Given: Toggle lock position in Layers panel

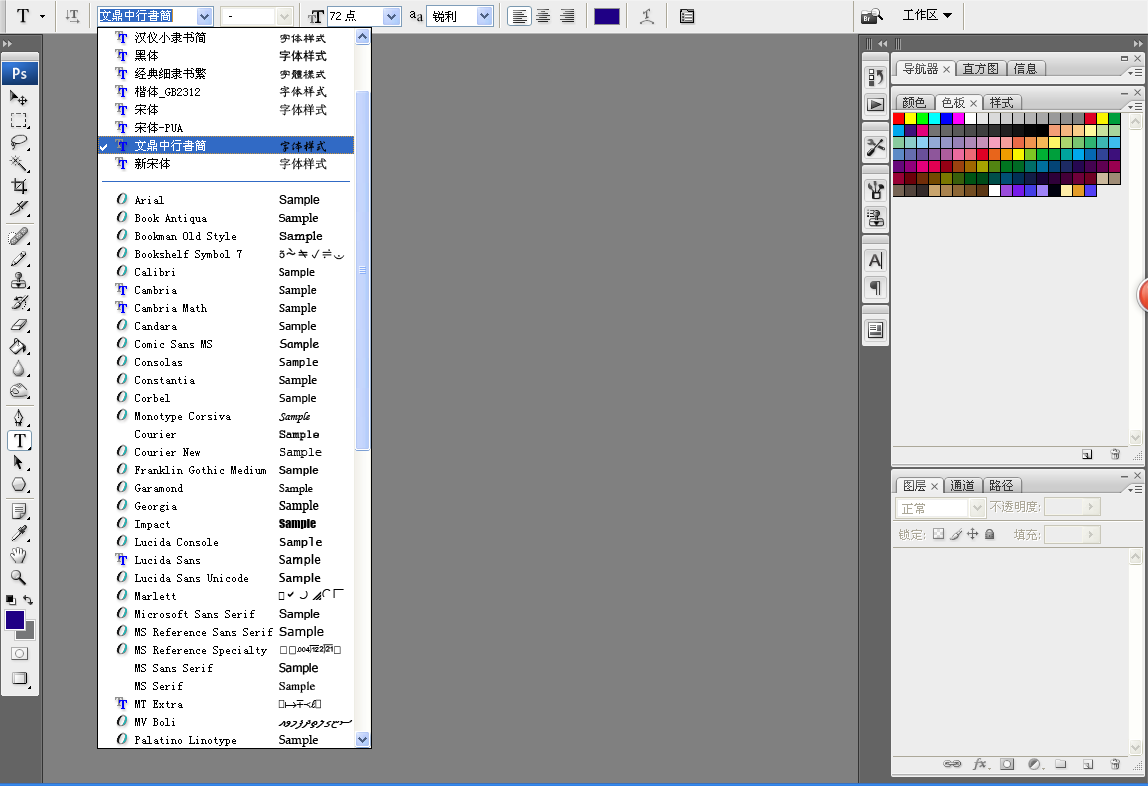Looking at the screenshot, I should [972, 534].
